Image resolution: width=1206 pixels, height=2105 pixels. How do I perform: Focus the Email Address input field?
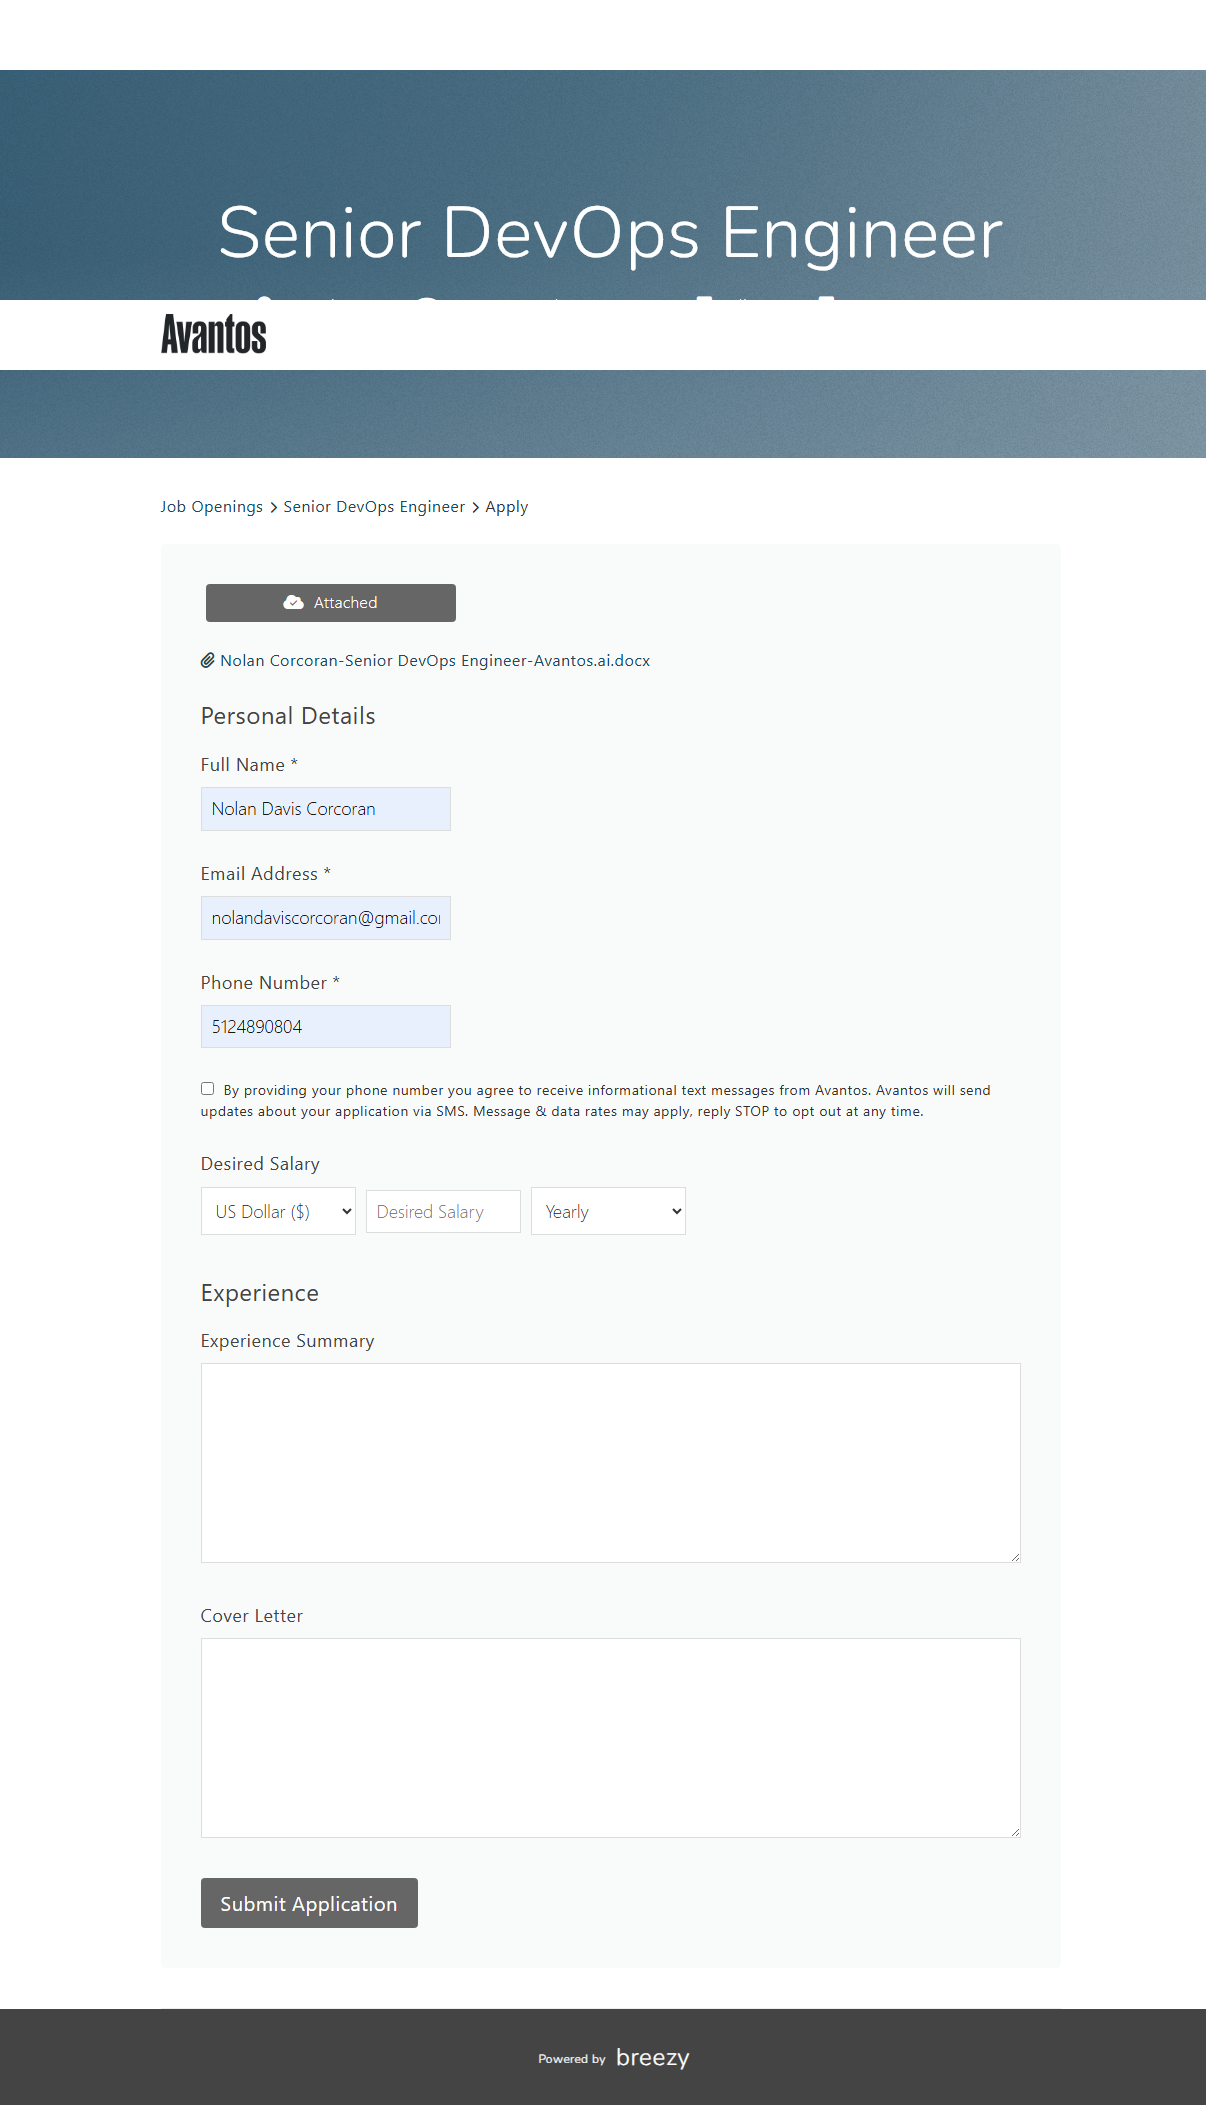pyautogui.click(x=326, y=918)
